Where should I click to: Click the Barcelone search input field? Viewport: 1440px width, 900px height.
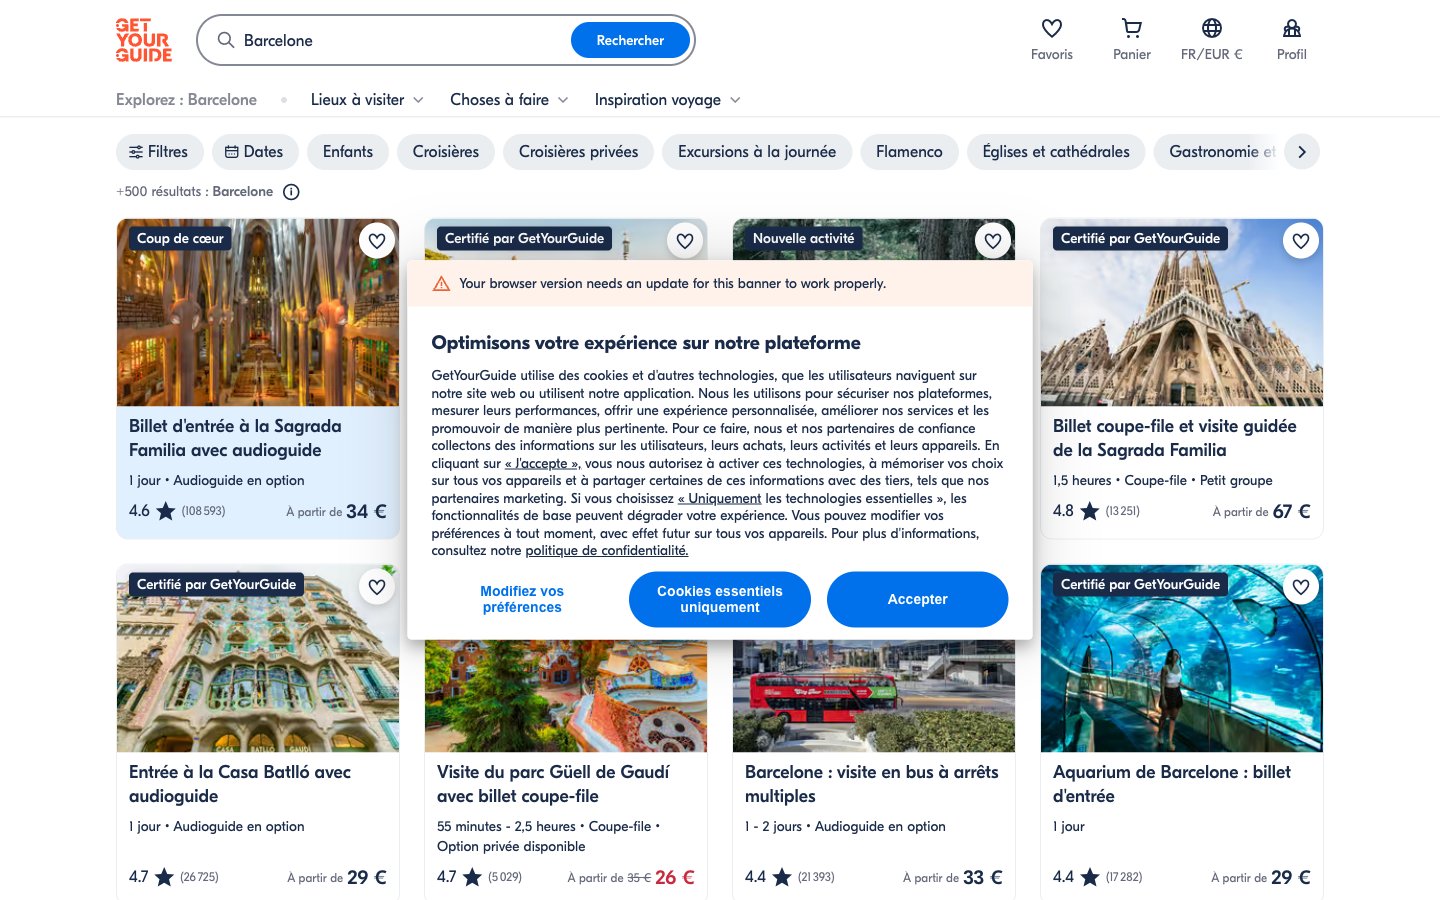tap(400, 41)
